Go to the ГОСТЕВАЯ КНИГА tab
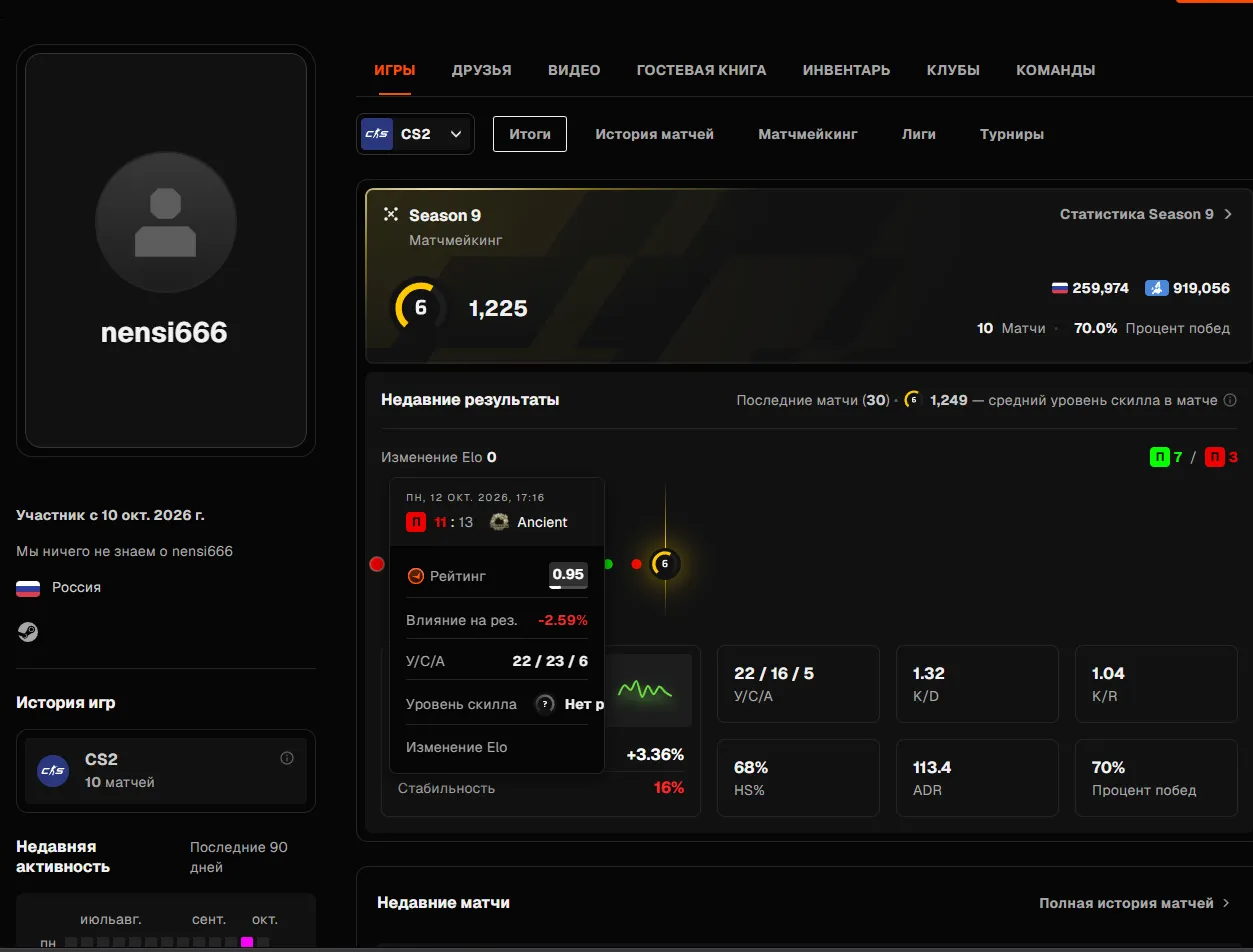The image size is (1253, 952). (x=701, y=70)
